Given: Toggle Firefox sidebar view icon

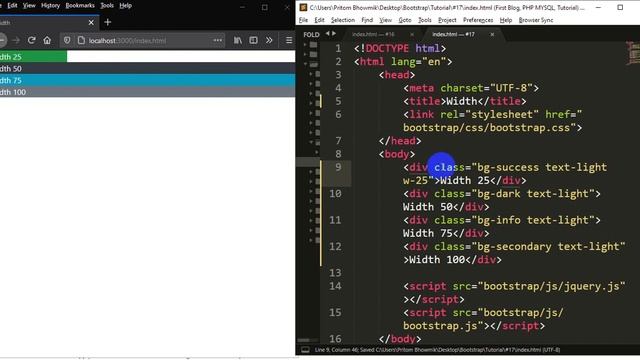Looking at the screenshot, I should 253,40.
